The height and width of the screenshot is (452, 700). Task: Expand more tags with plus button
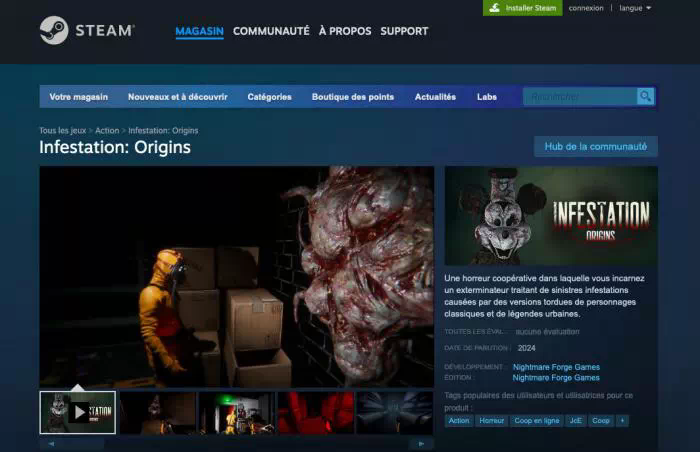click(622, 421)
